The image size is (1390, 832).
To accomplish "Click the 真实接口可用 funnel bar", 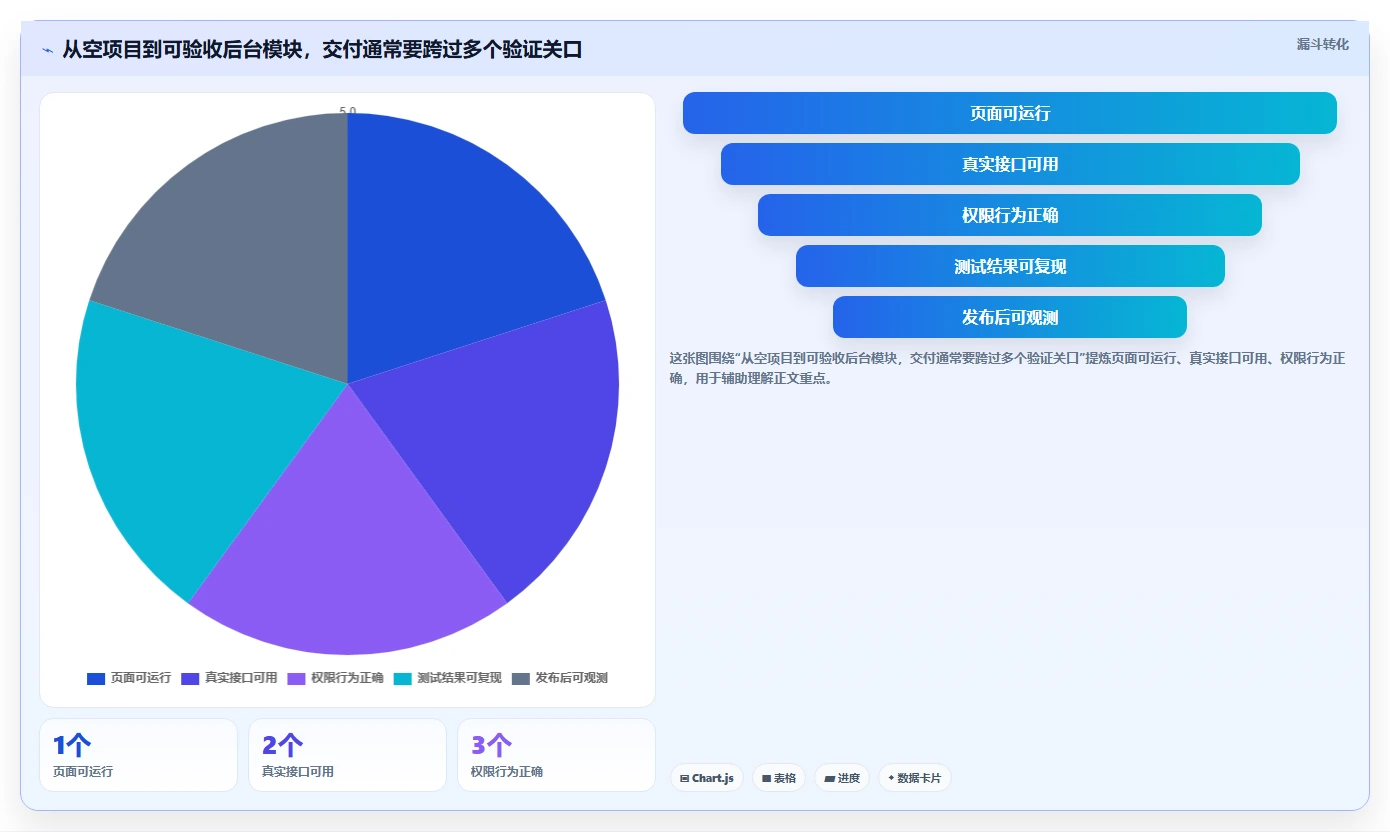I will [x=1010, y=164].
